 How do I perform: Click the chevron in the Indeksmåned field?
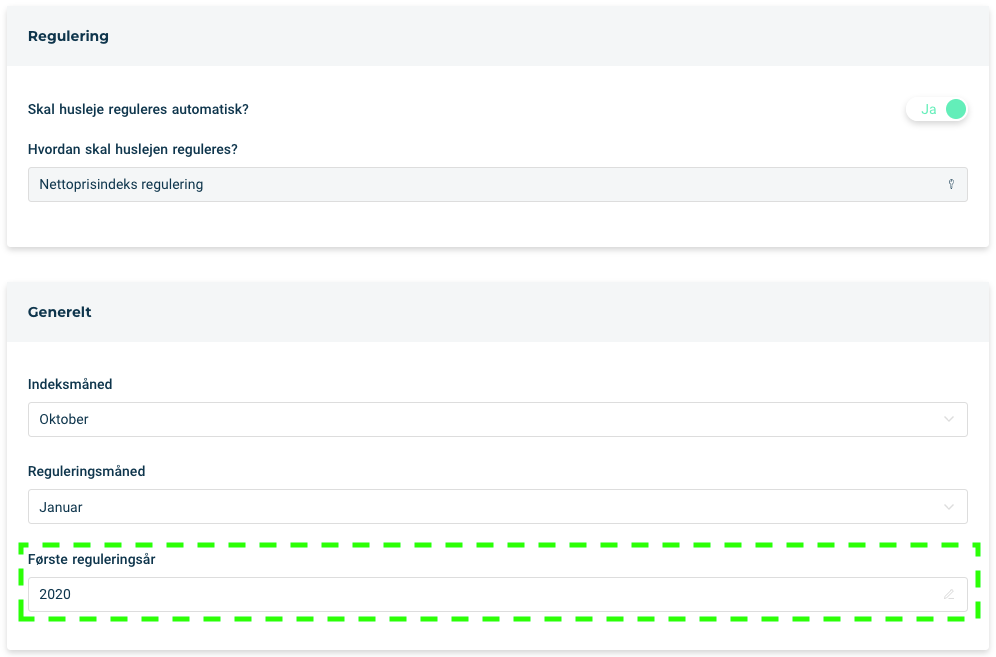pos(948,419)
